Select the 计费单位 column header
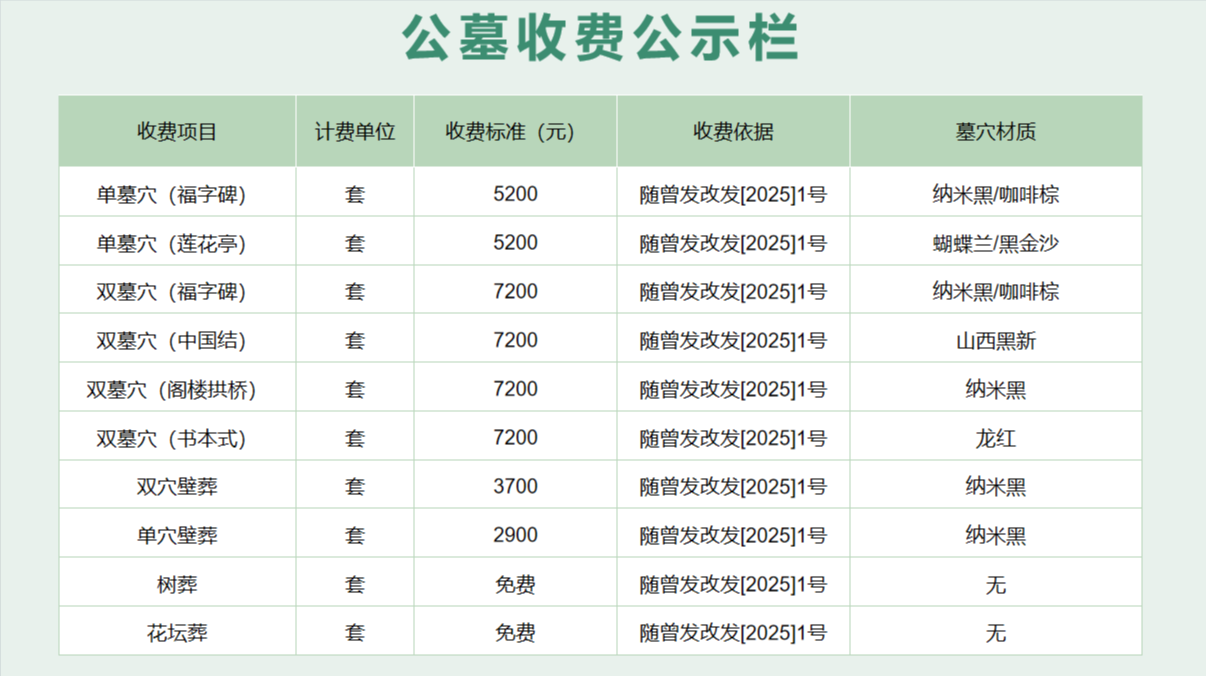Screen dimensions: 1207x677 [x=355, y=131]
